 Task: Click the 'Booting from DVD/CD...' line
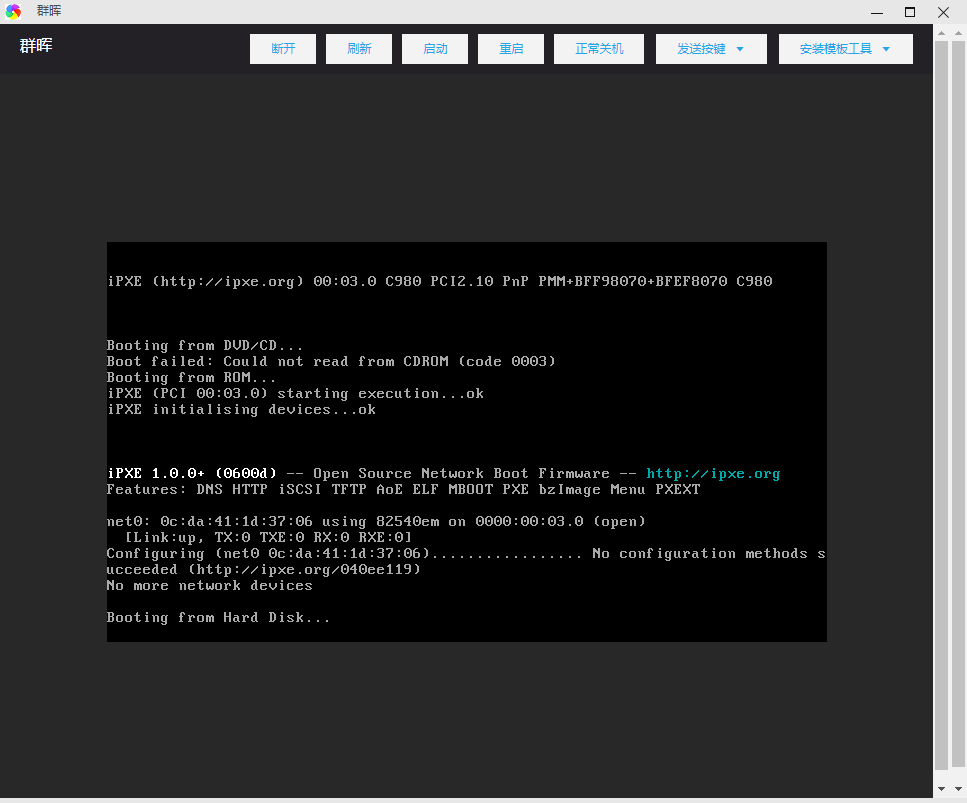tap(205, 345)
